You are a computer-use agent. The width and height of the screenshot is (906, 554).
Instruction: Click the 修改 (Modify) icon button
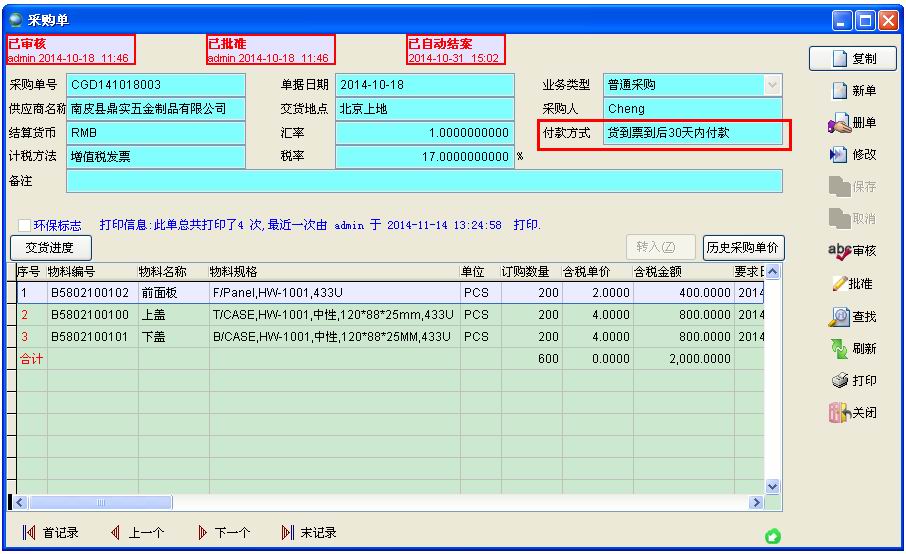852,155
